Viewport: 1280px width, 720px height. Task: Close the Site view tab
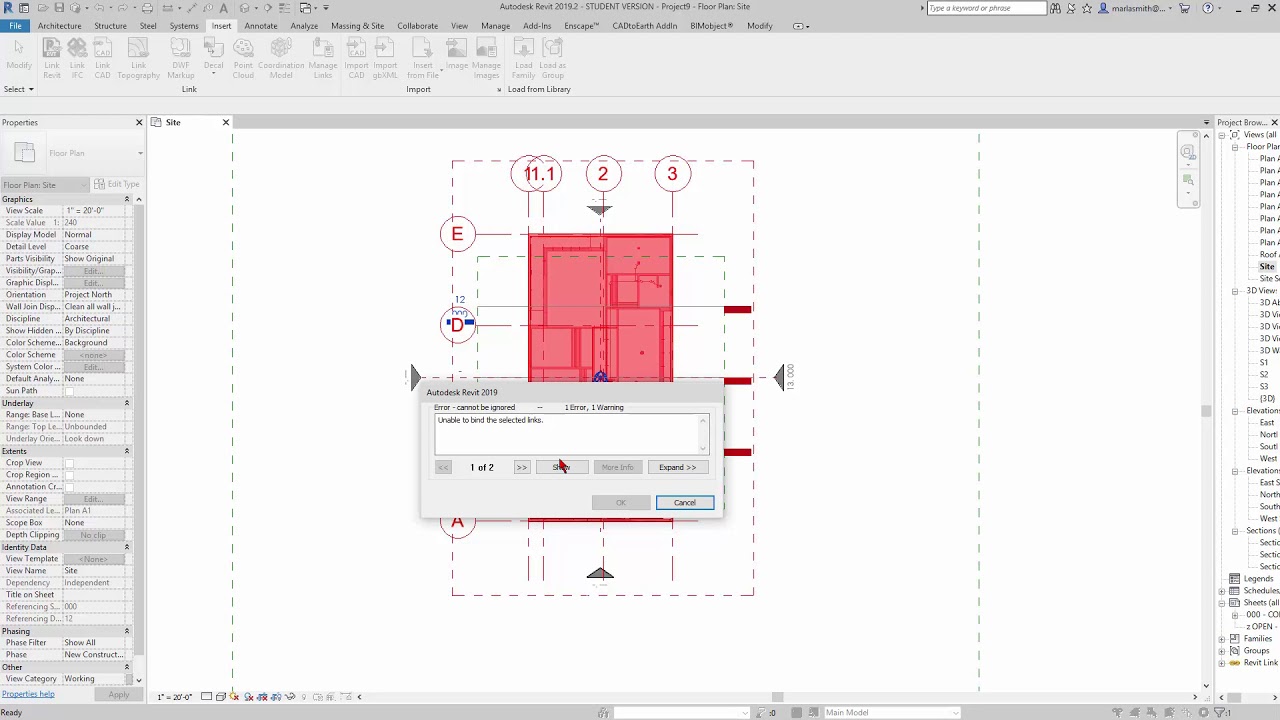pyautogui.click(x=225, y=122)
